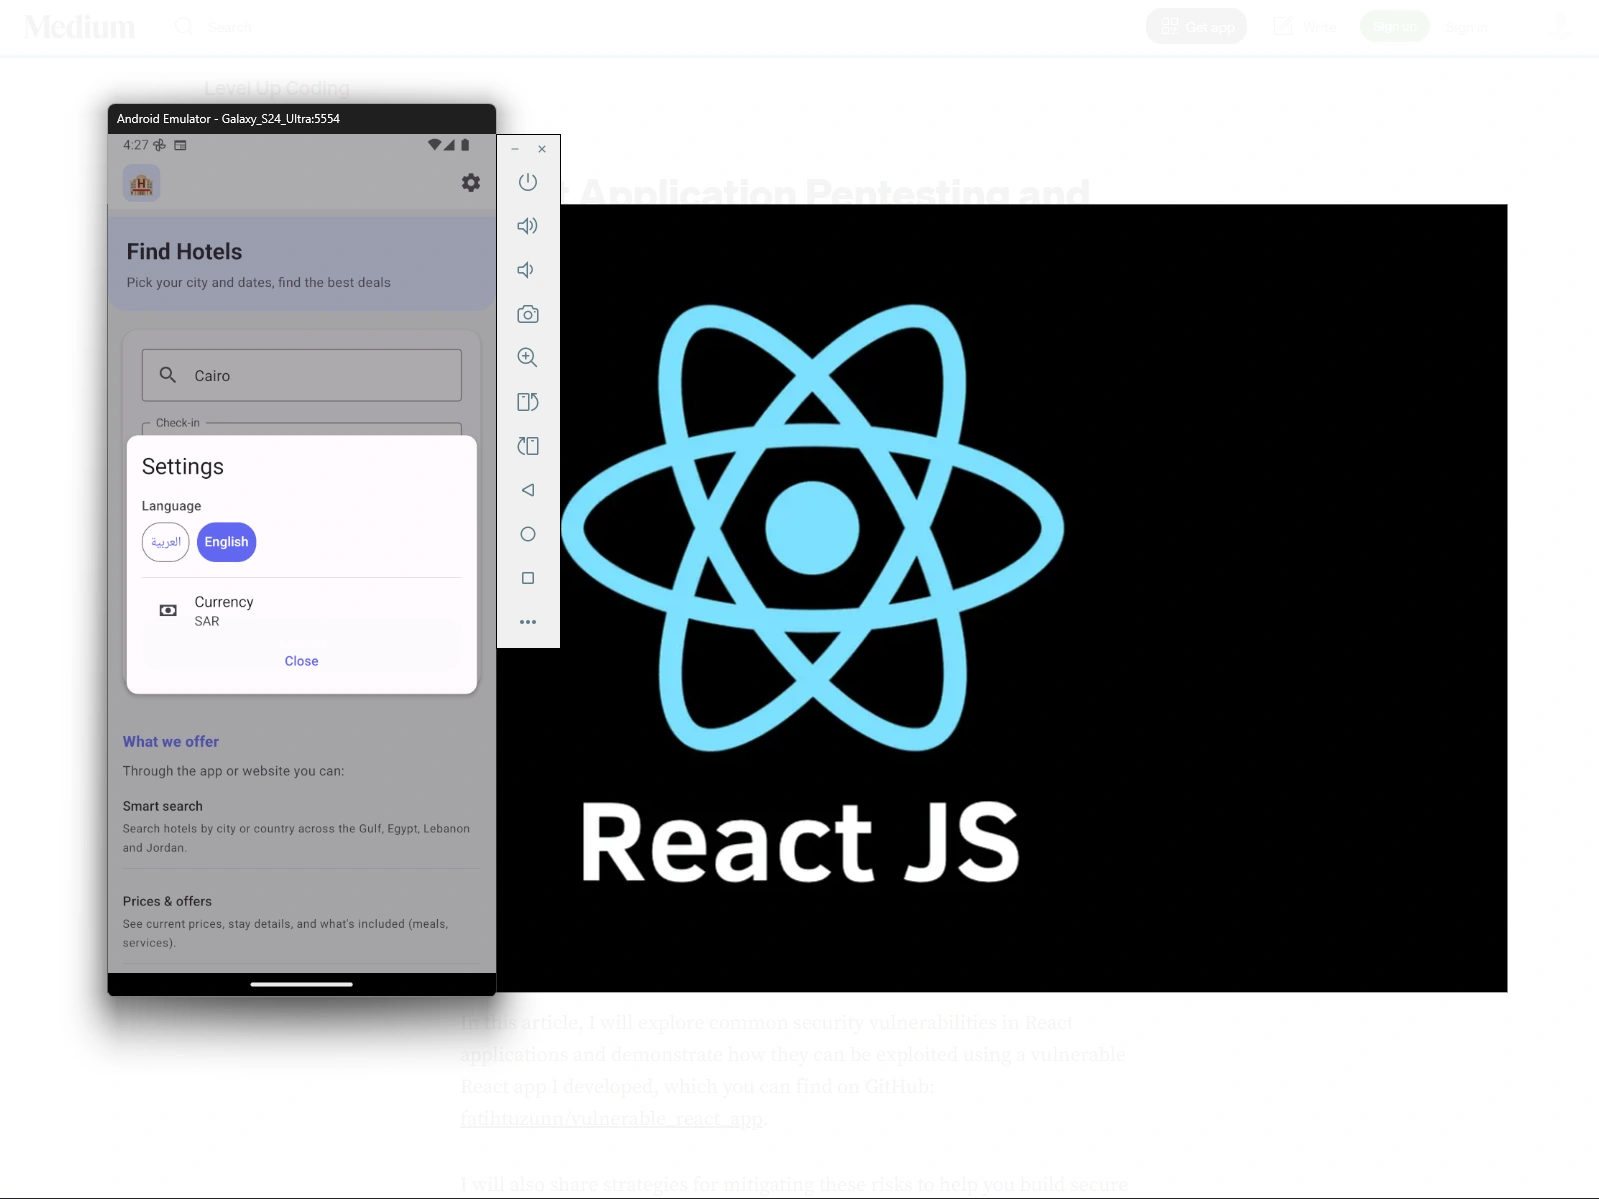Click the emulator power button icon
Viewport: 1599px width, 1199px height.
[528, 182]
